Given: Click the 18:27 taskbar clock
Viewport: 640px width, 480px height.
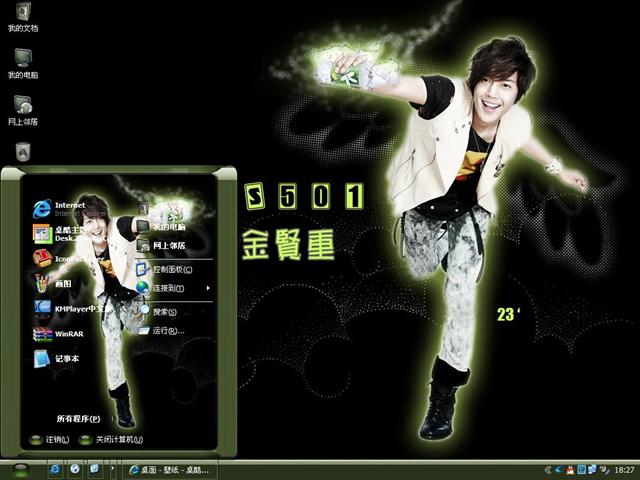Looking at the screenshot, I should 624,470.
